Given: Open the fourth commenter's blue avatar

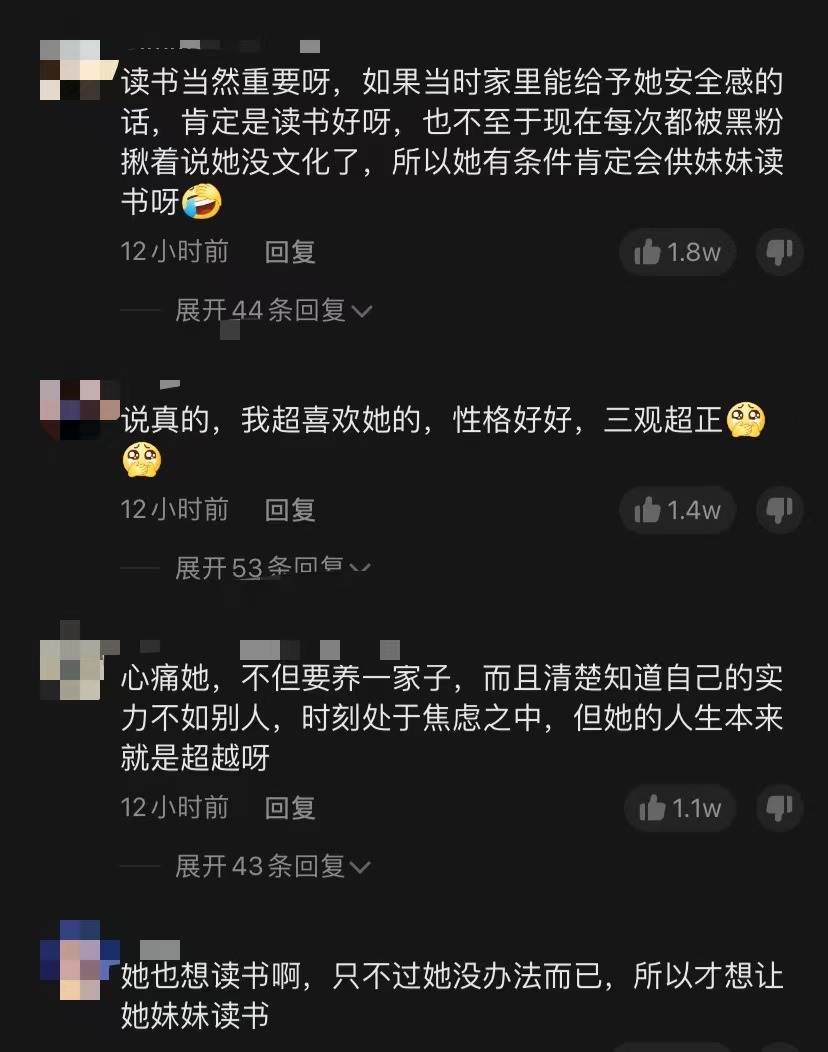Looking at the screenshot, I should click(x=70, y=960).
